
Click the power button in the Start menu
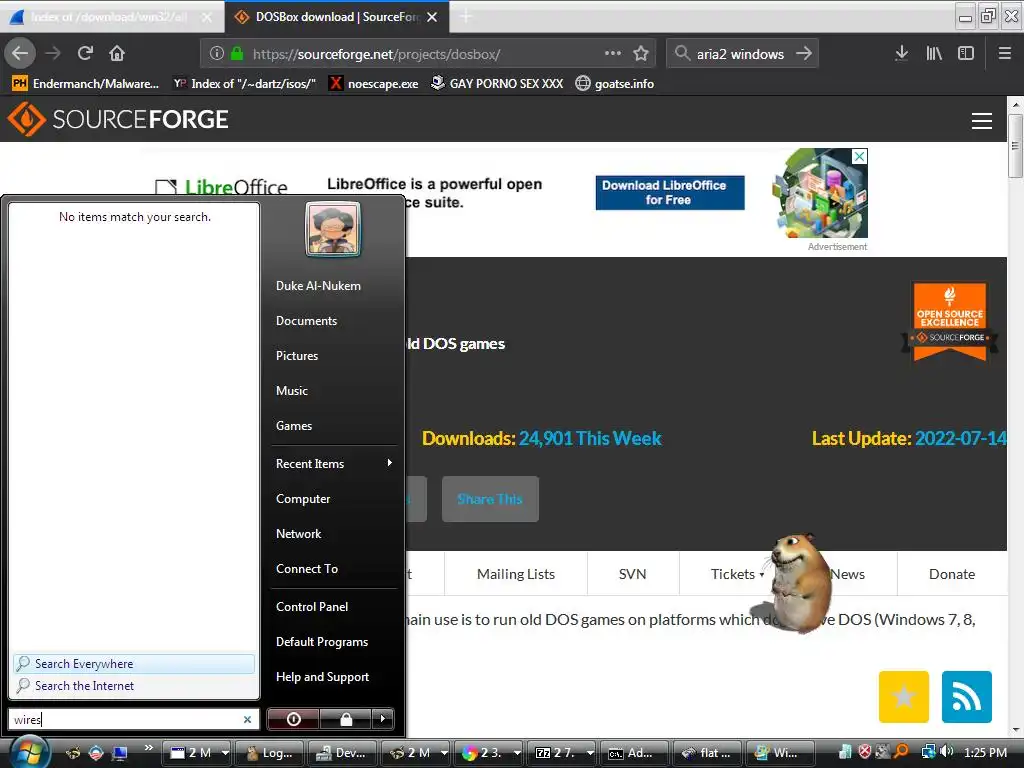tap(294, 719)
